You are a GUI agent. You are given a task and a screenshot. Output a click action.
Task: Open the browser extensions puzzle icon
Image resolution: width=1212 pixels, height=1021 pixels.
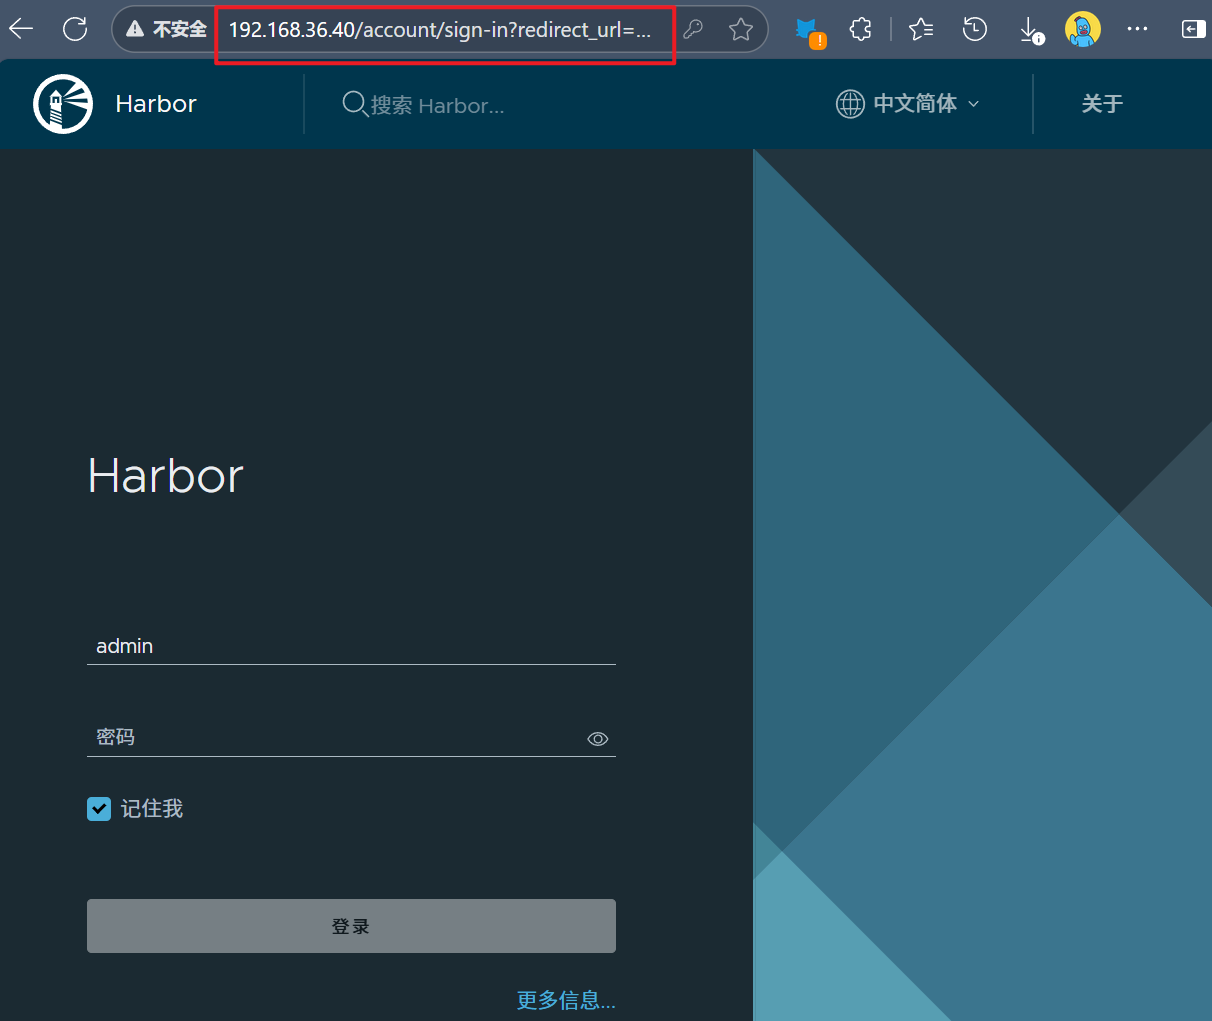click(x=860, y=30)
